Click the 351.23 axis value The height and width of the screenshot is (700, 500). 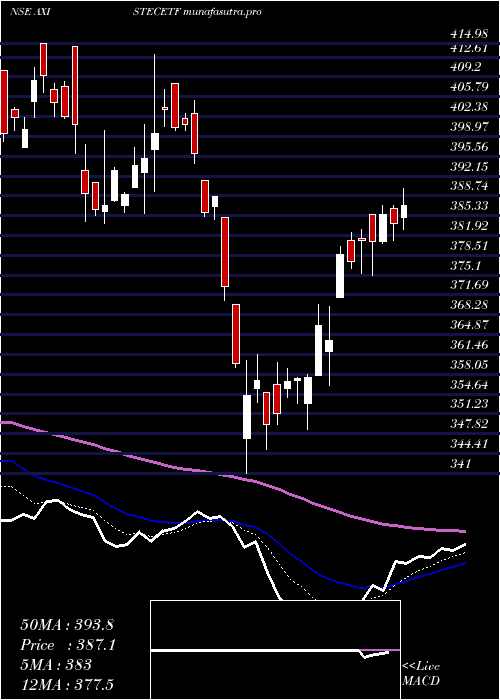(x=469, y=404)
